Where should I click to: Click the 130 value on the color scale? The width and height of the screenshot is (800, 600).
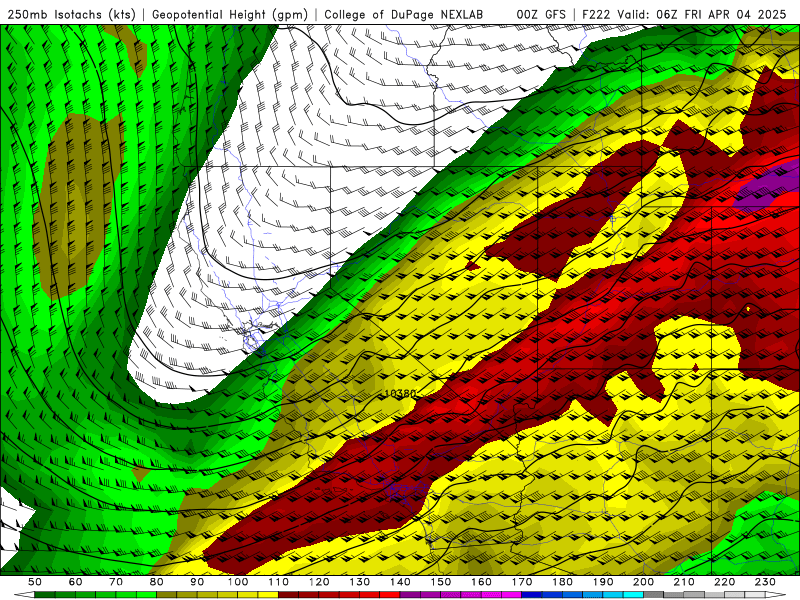pos(360,582)
